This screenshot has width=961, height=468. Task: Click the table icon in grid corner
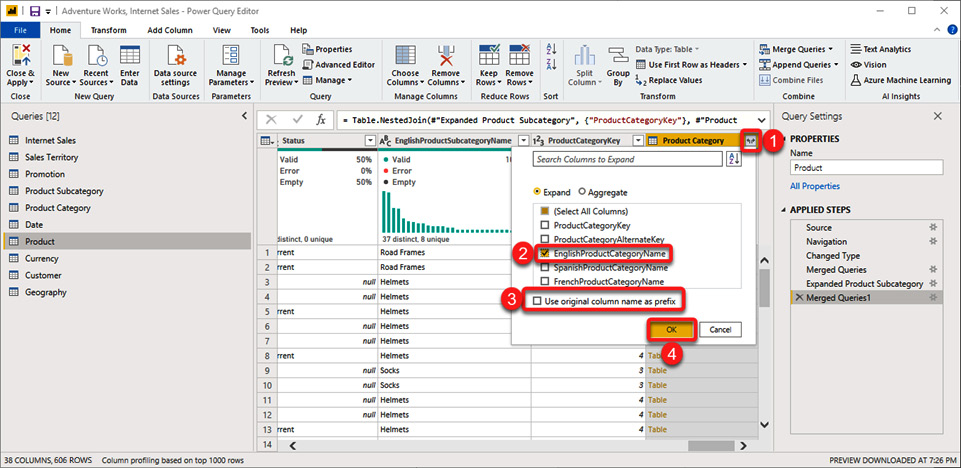(268, 141)
